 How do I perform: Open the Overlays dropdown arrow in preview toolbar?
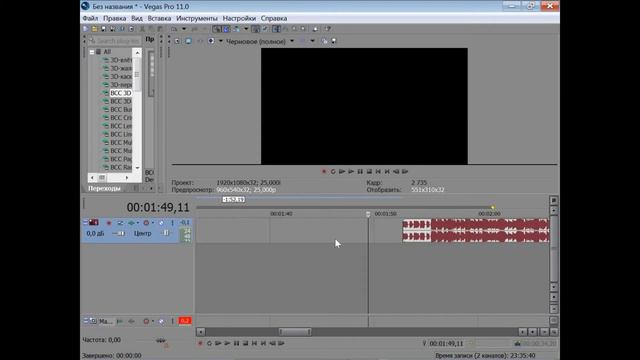click(312, 41)
